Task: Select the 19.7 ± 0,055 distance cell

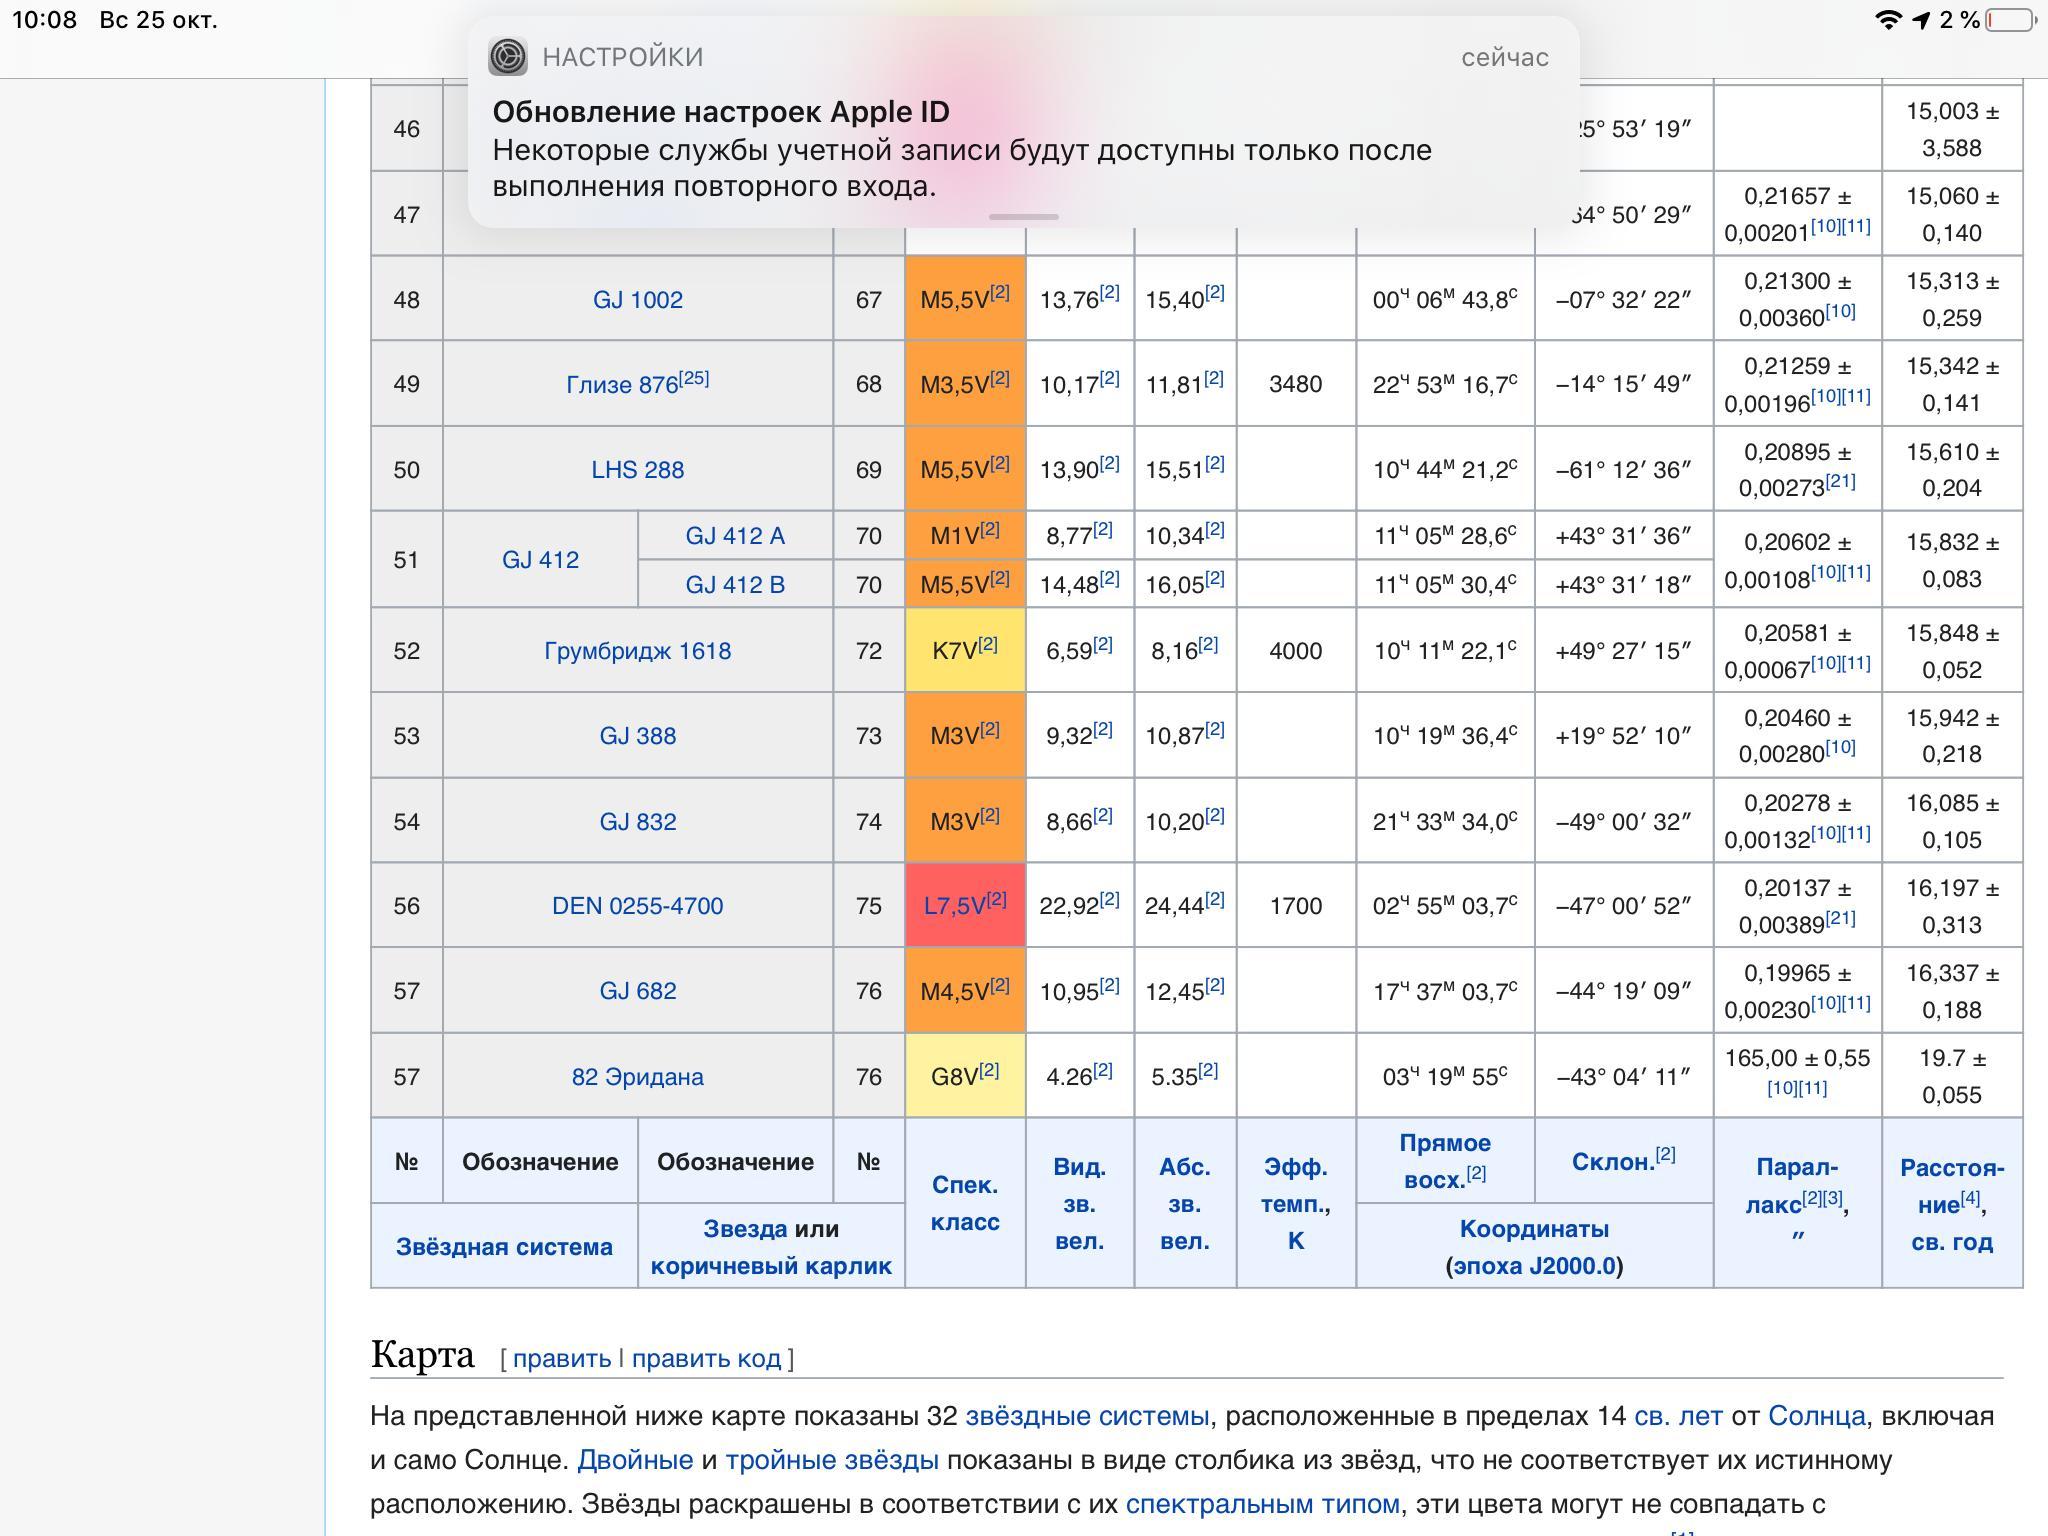Action: pyautogui.click(x=1952, y=1076)
